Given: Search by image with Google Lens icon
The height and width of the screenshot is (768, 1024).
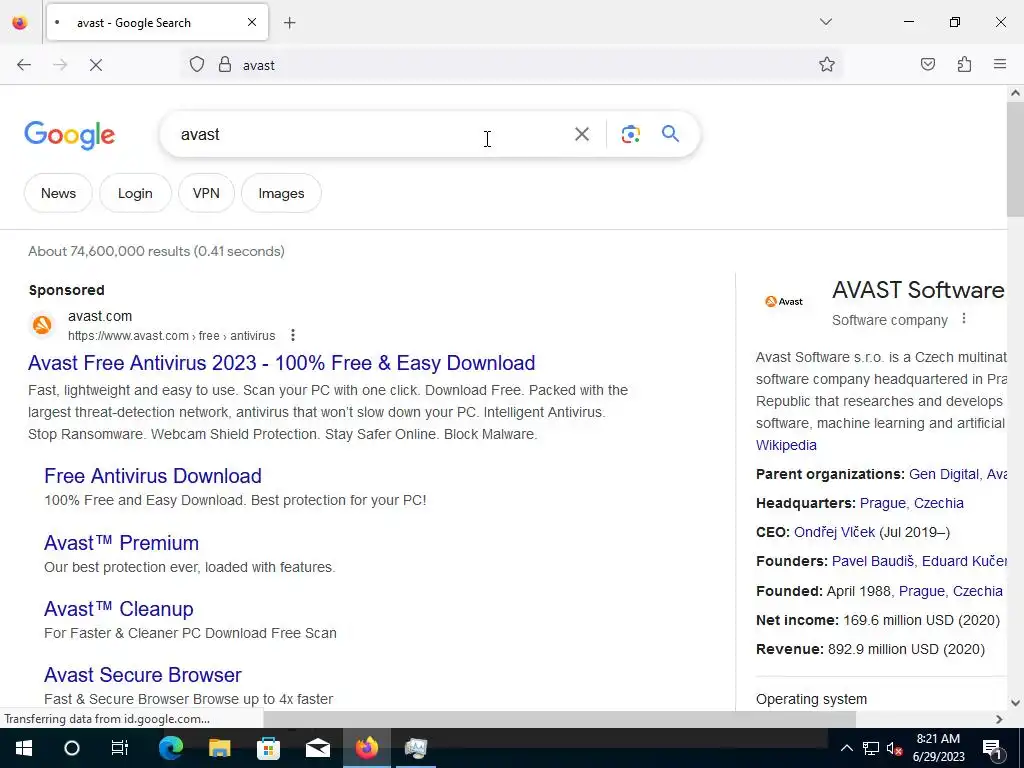Looking at the screenshot, I should [x=630, y=134].
